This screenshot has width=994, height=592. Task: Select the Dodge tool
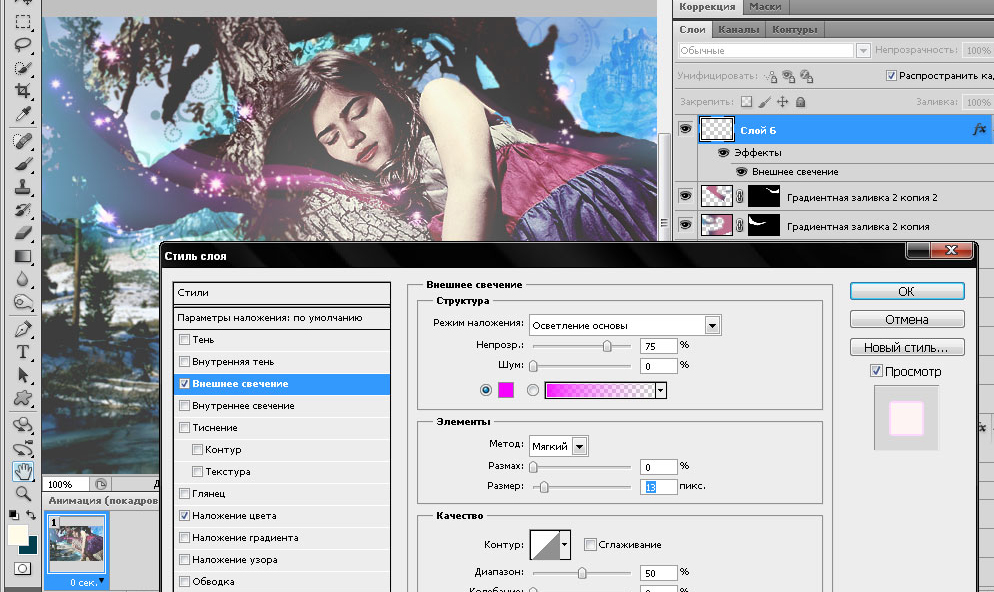point(23,302)
